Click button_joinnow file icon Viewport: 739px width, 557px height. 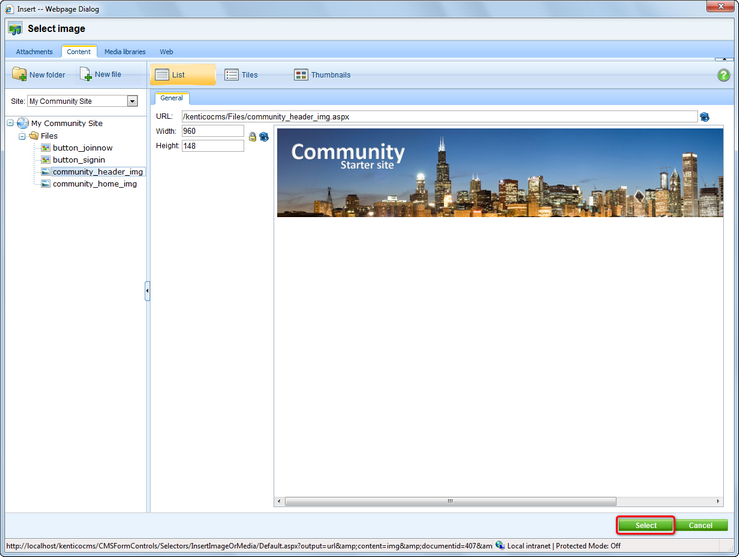[46, 147]
